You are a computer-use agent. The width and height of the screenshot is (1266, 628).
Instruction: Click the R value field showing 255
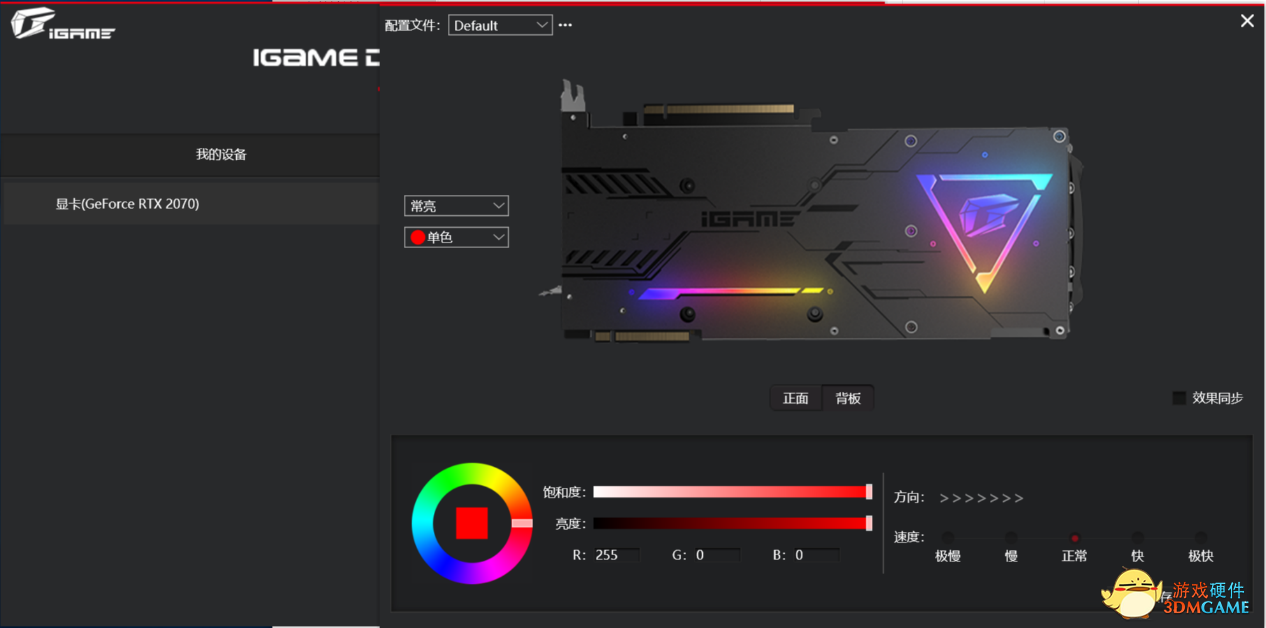[x=617, y=555]
